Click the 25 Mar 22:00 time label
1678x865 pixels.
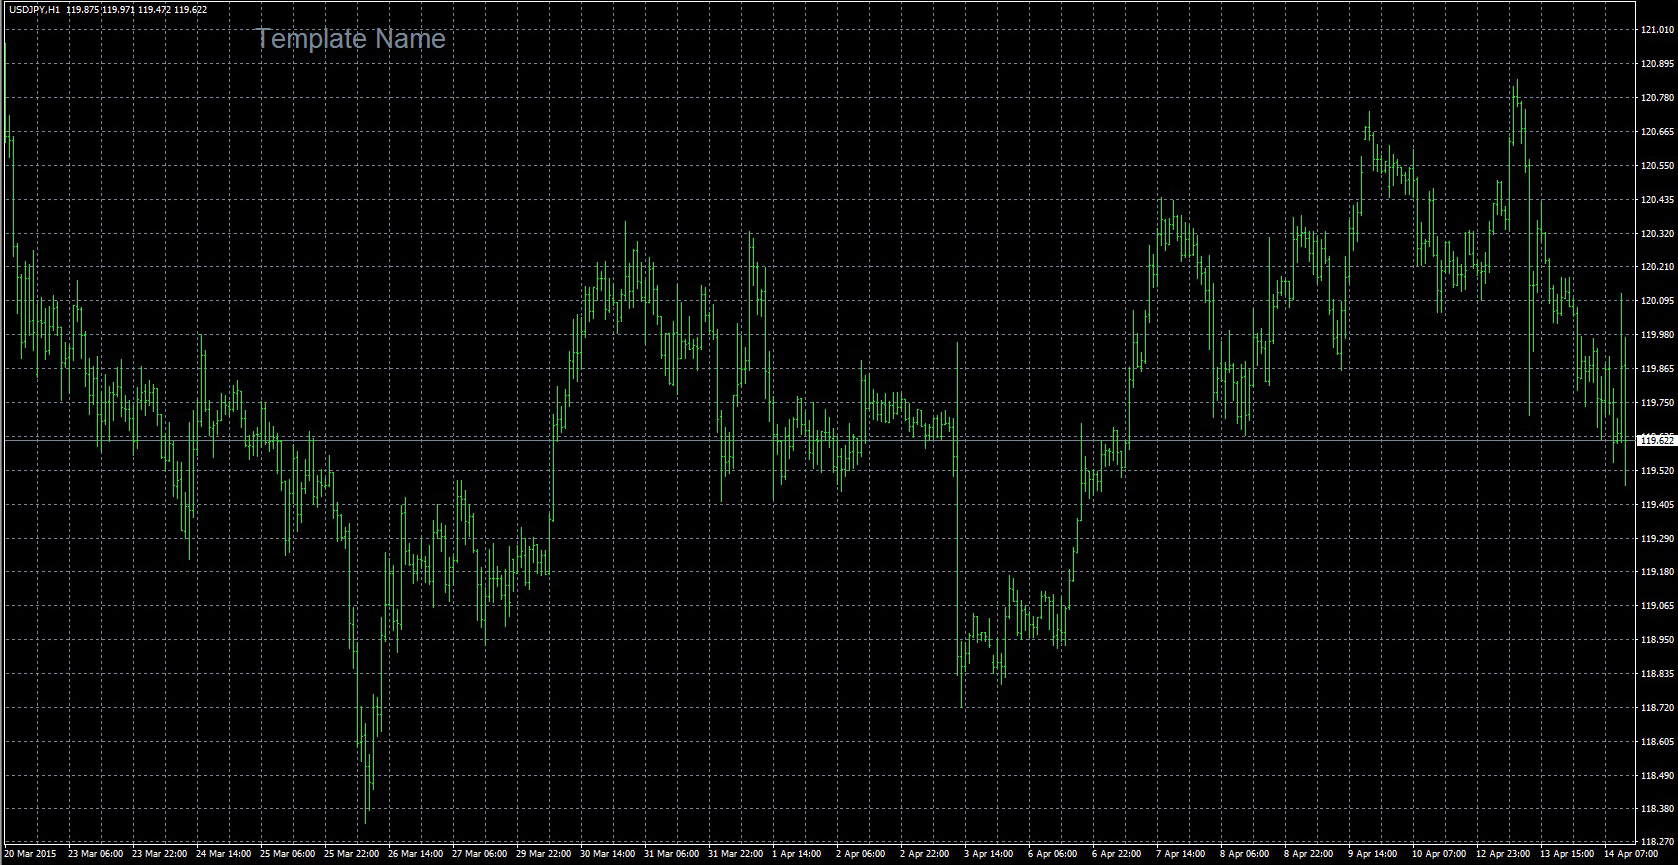pos(351,855)
